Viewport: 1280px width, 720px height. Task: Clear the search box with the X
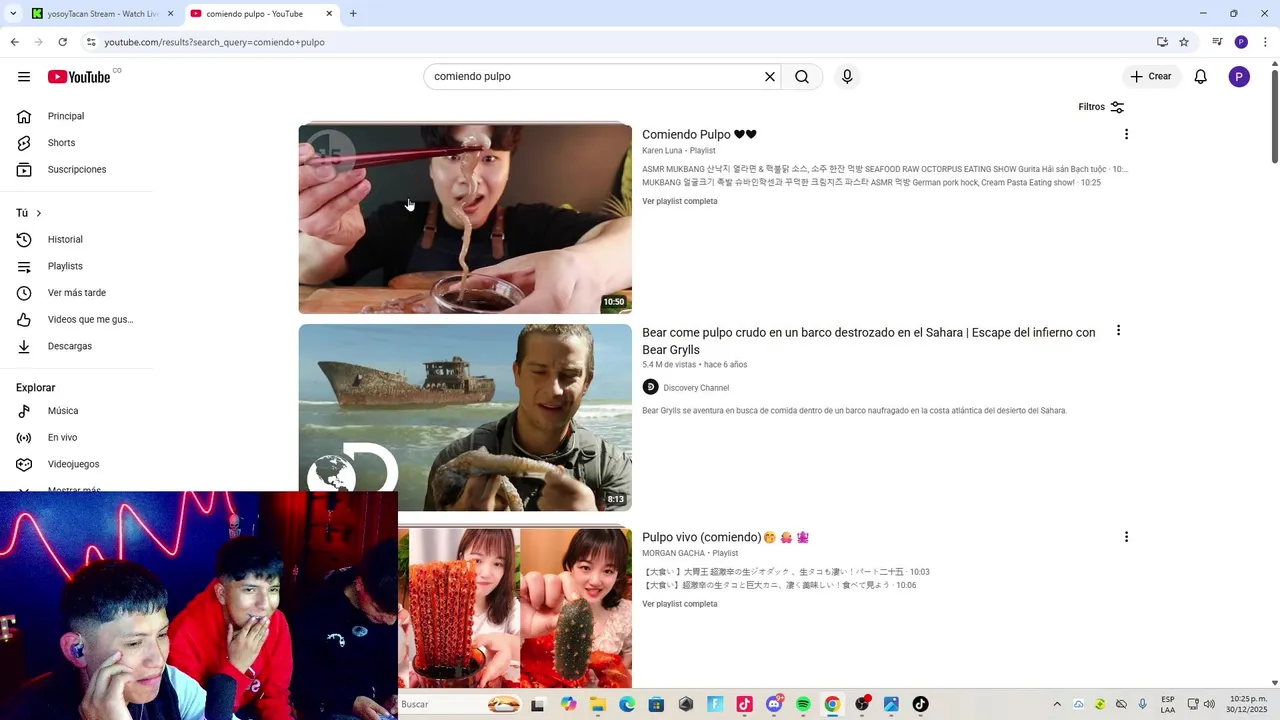click(x=770, y=77)
